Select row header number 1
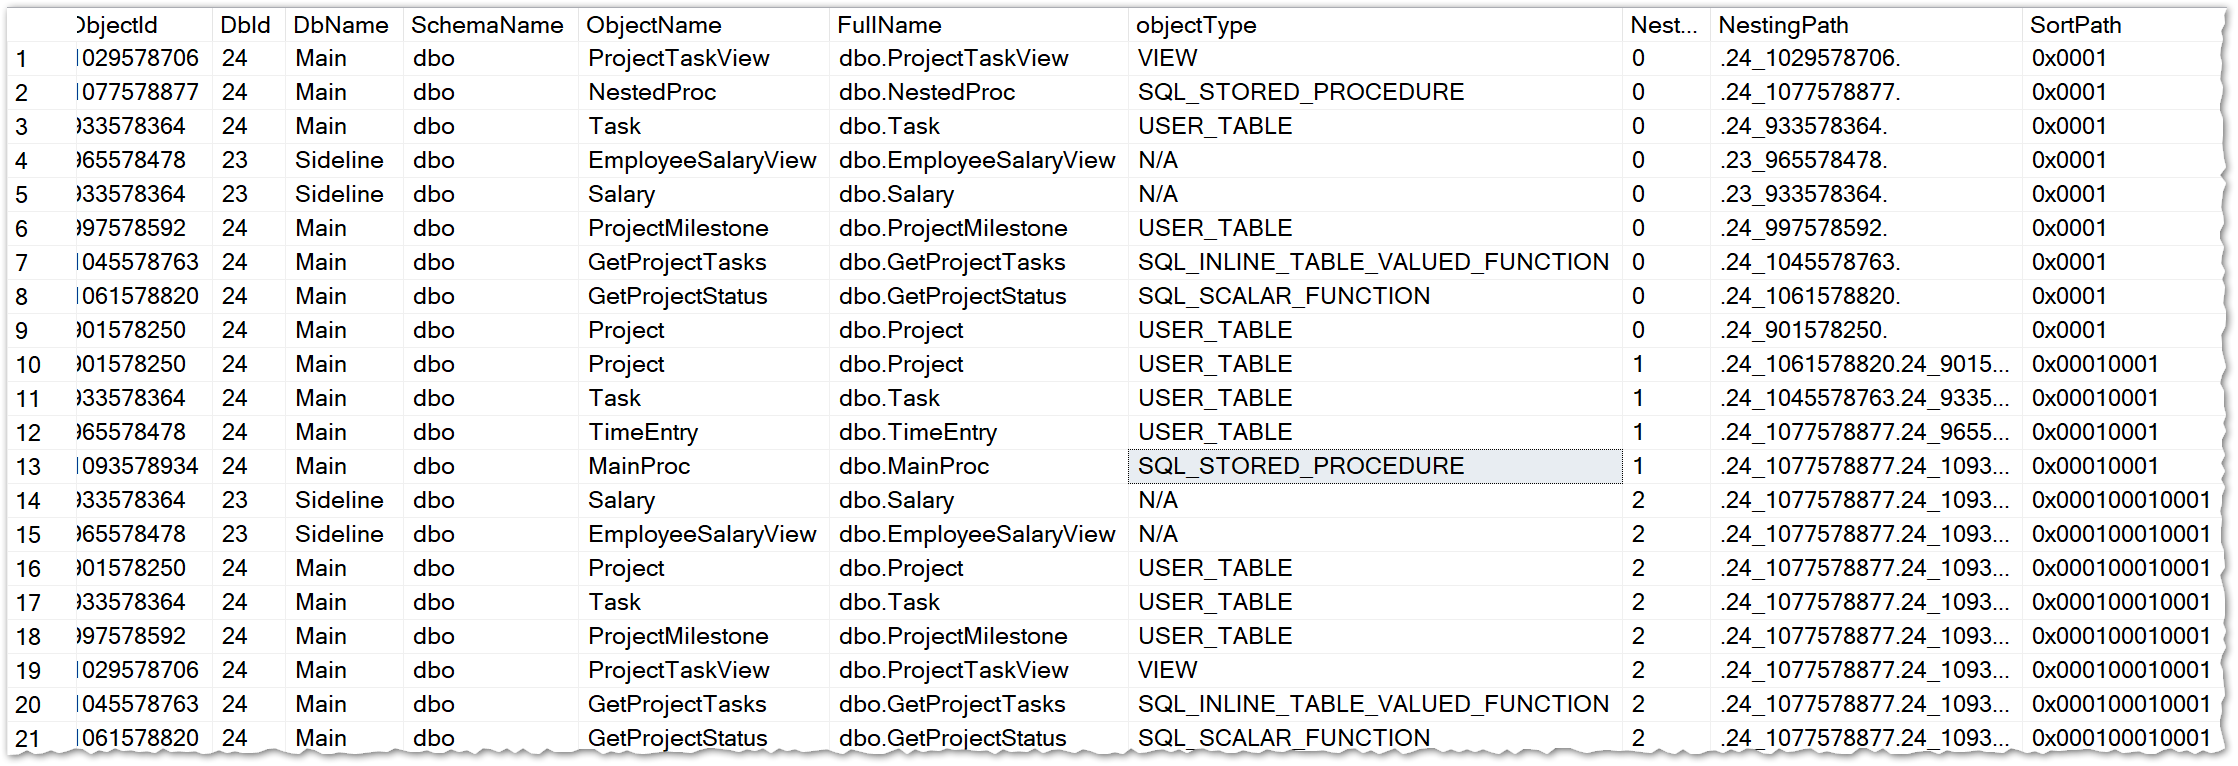The image size is (2238, 766). tap(40, 59)
